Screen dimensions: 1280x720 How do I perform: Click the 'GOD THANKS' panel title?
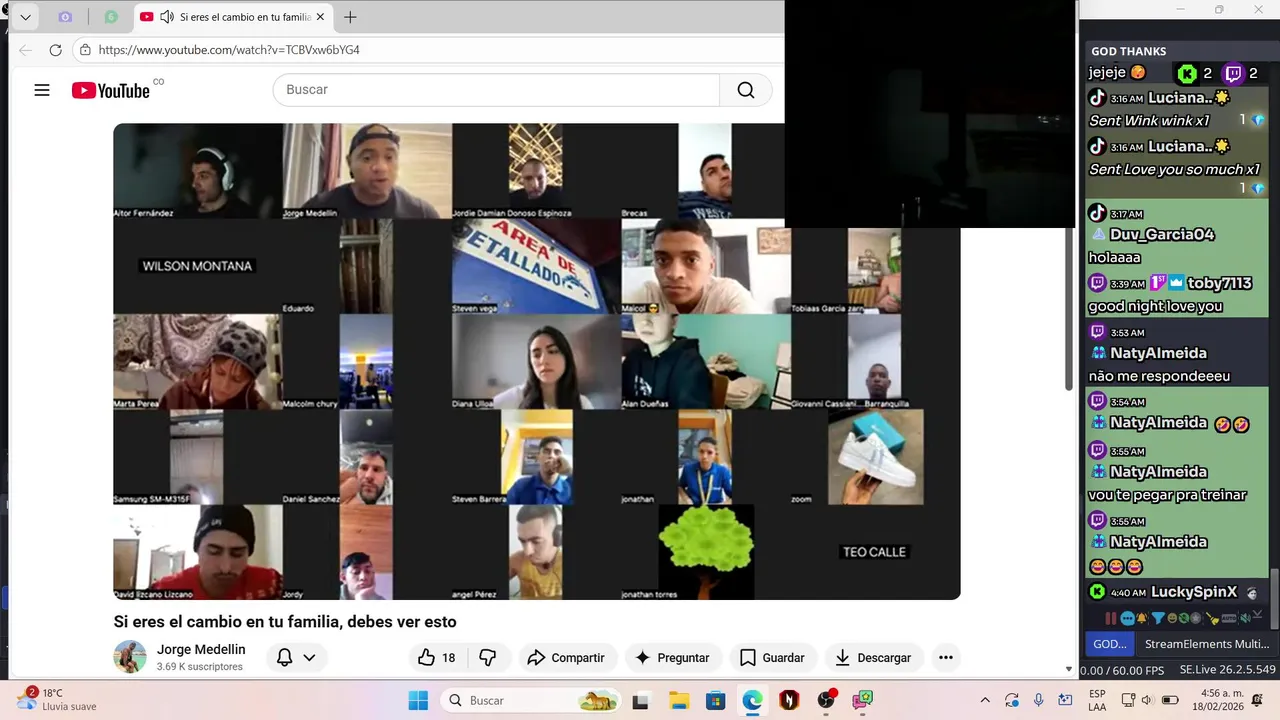coord(1128,51)
